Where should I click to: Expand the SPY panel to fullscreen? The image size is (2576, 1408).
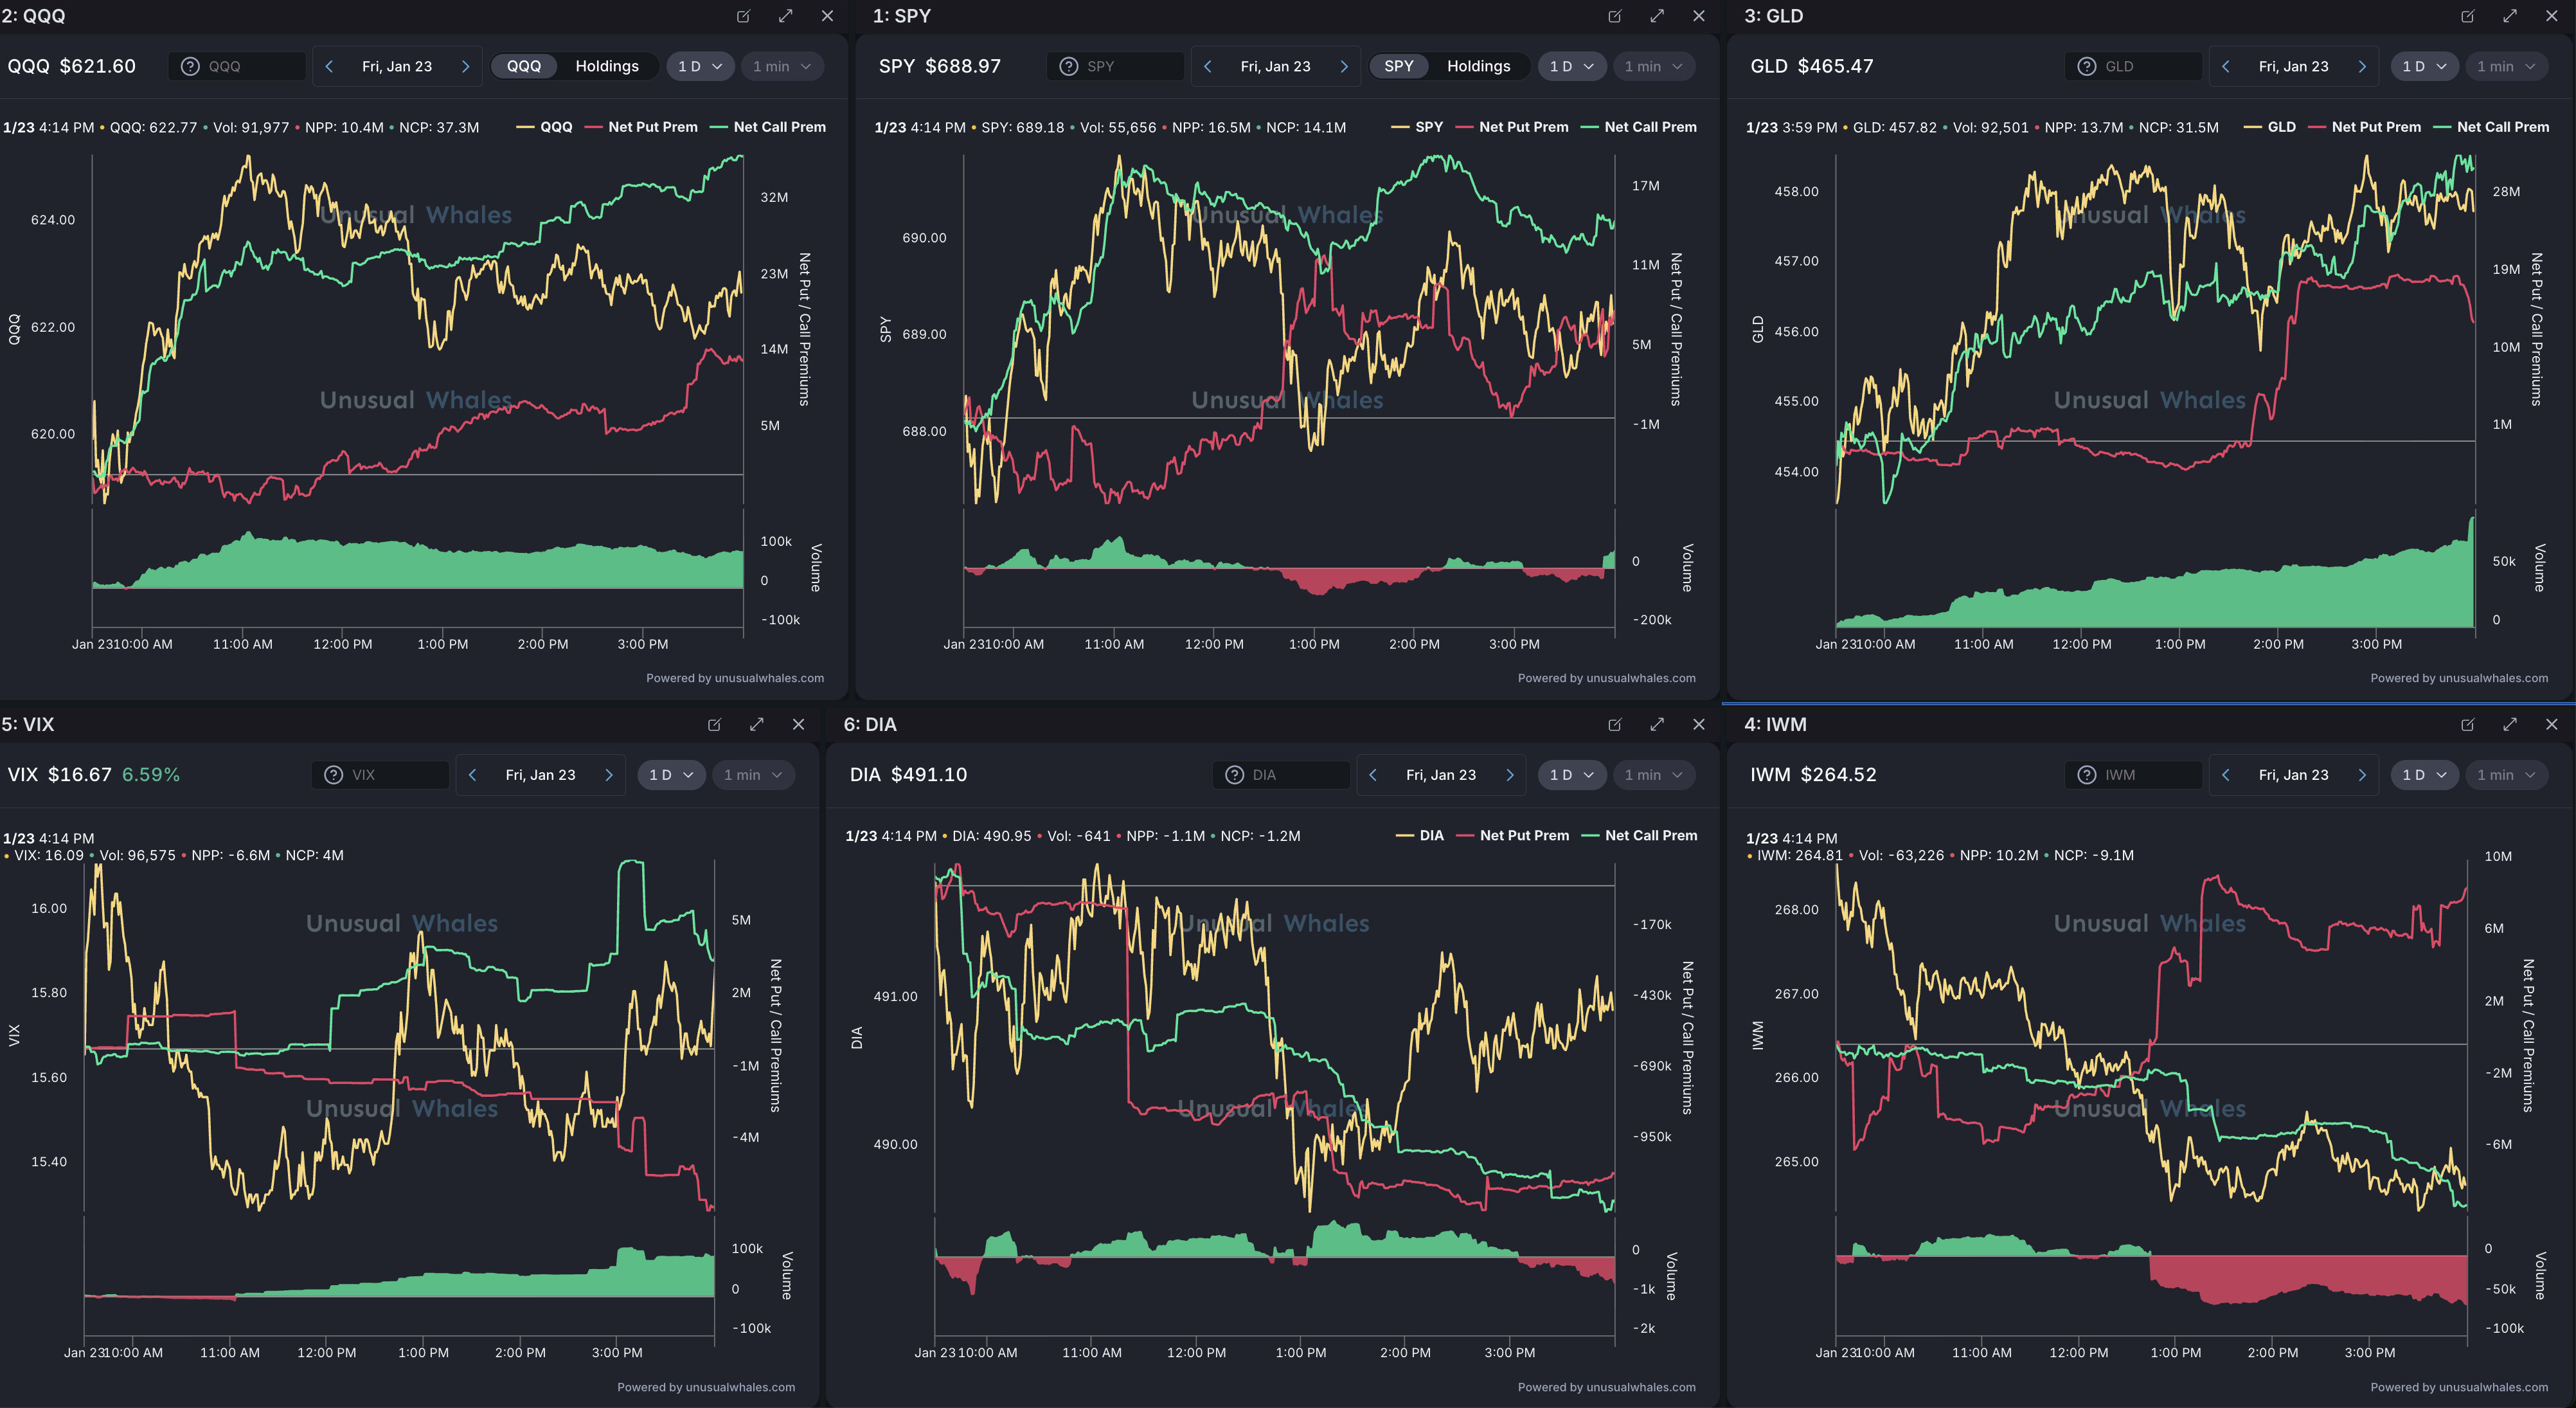1657,16
